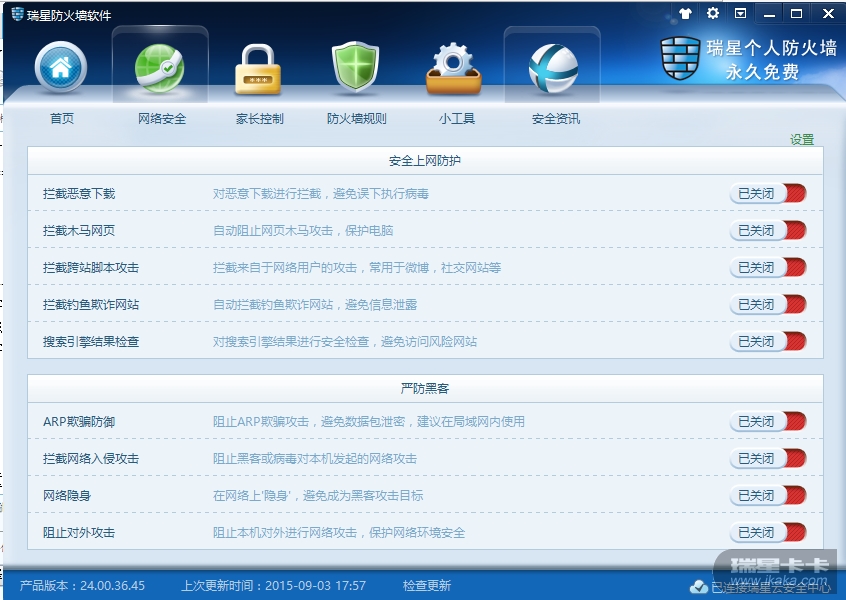This screenshot has width=846, height=600.
Task: Minimize the firewall window
Action: [x=769, y=14]
